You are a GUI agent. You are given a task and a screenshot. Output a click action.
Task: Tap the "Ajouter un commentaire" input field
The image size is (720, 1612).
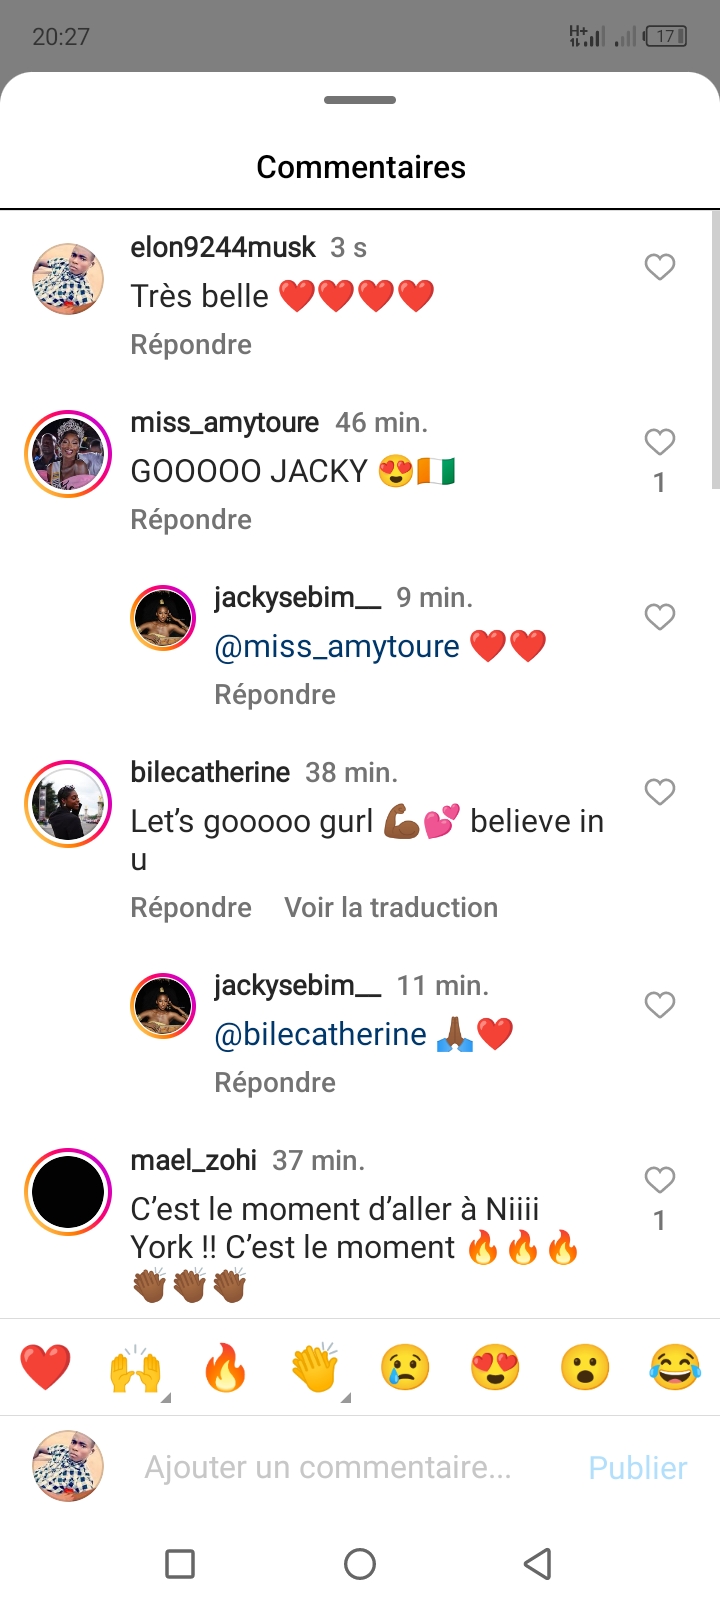(328, 1467)
